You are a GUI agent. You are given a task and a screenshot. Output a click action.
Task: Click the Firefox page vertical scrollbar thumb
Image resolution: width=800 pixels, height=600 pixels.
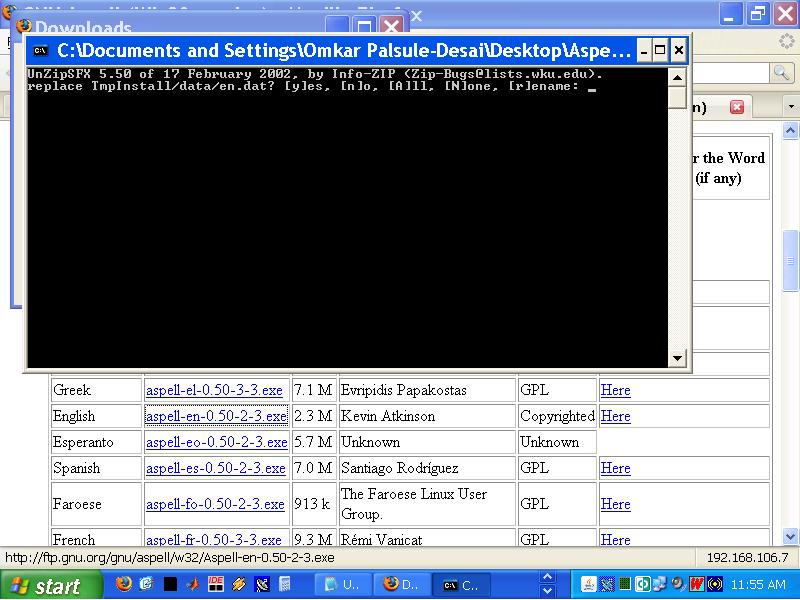(x=790, y=261)
